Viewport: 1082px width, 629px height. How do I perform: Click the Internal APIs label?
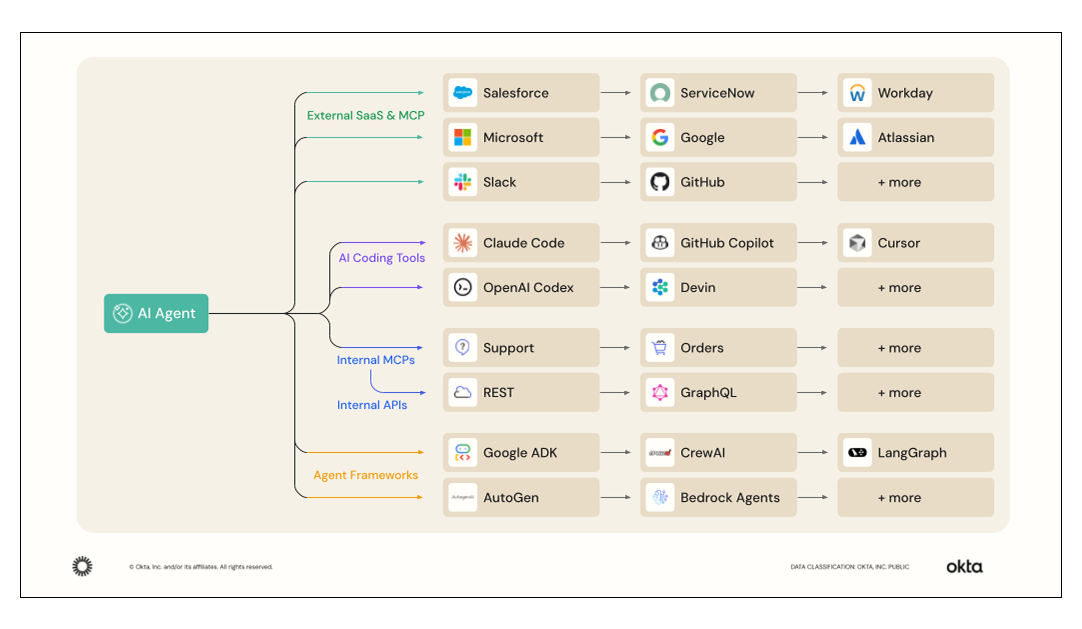click(372, 405)
